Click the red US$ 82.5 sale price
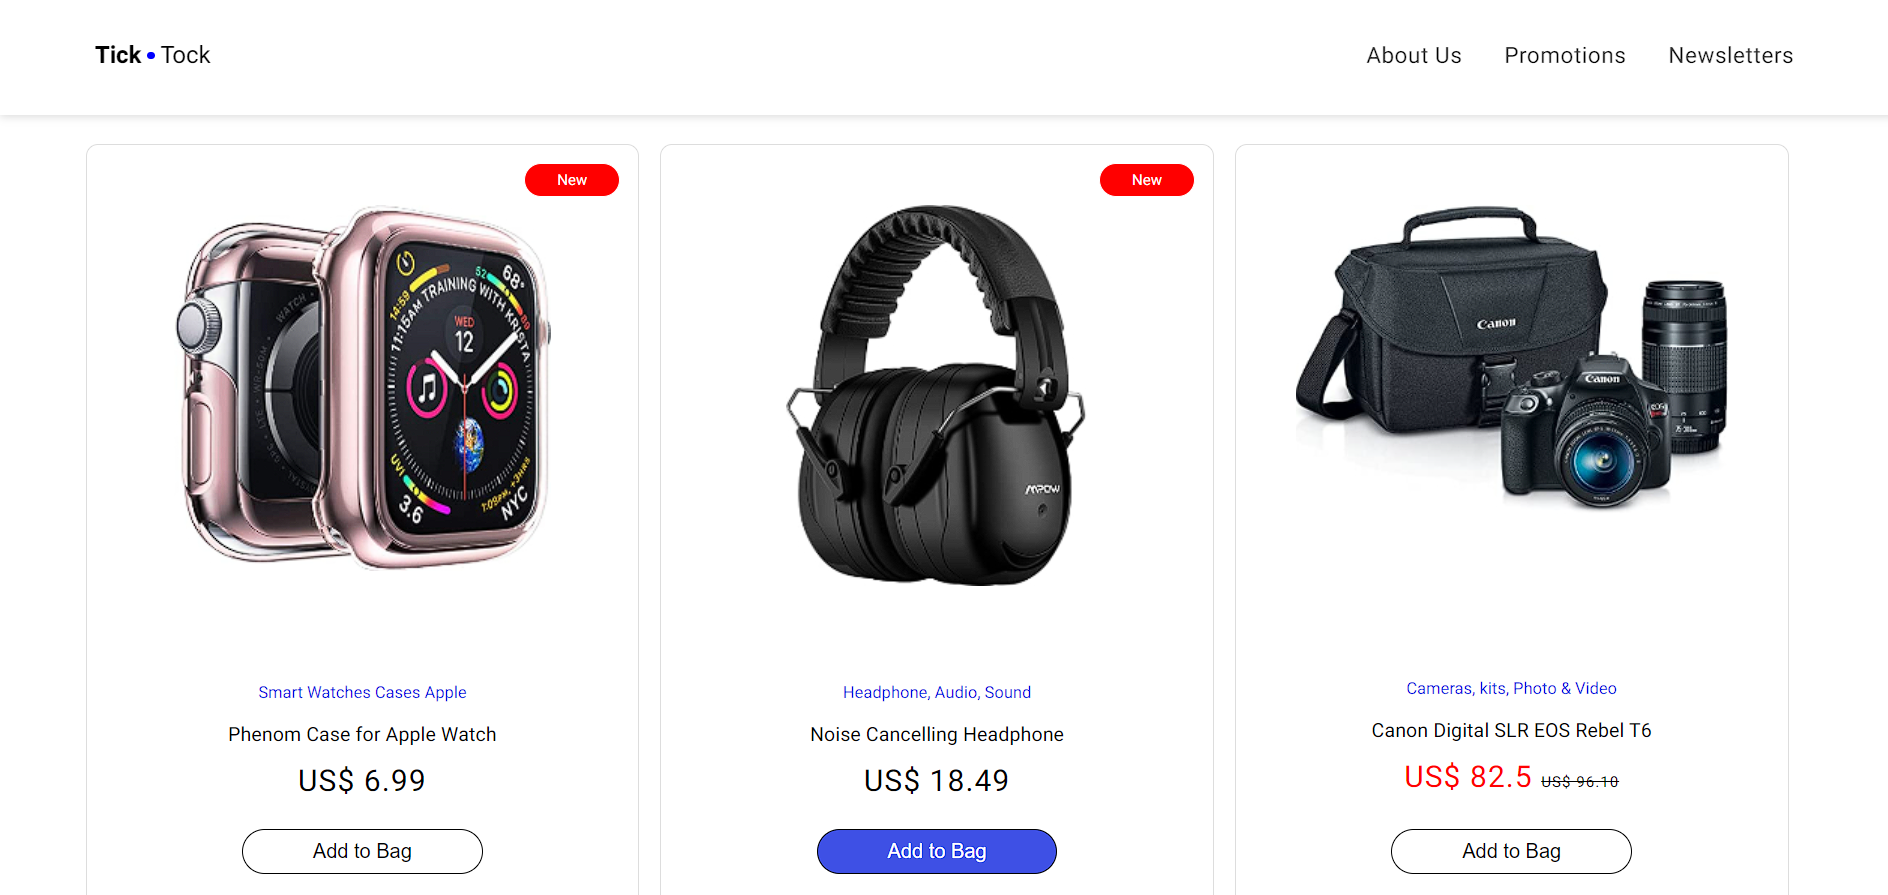The width and height of the screenshot is (1888, 895). click(x=1467, y=777)
